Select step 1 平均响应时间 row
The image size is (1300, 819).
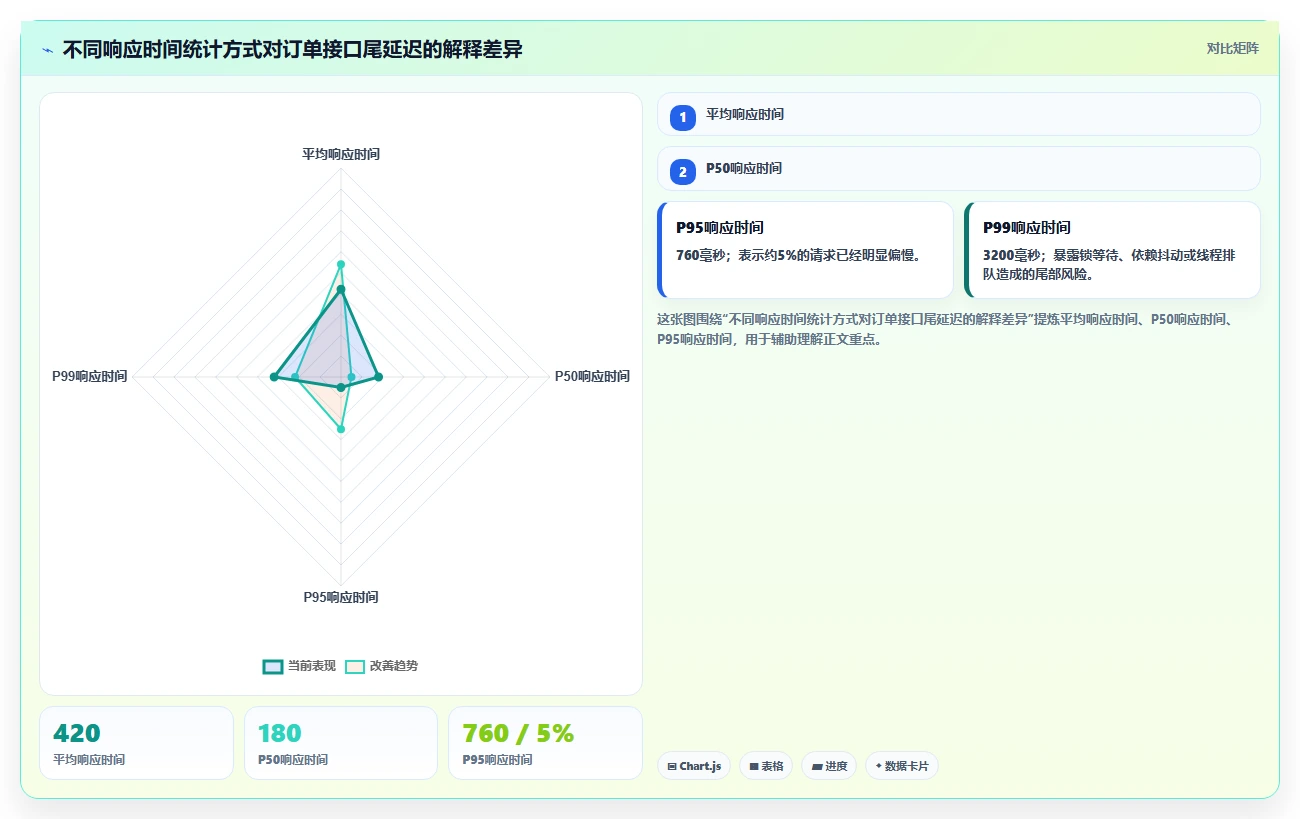click(958, 114)
